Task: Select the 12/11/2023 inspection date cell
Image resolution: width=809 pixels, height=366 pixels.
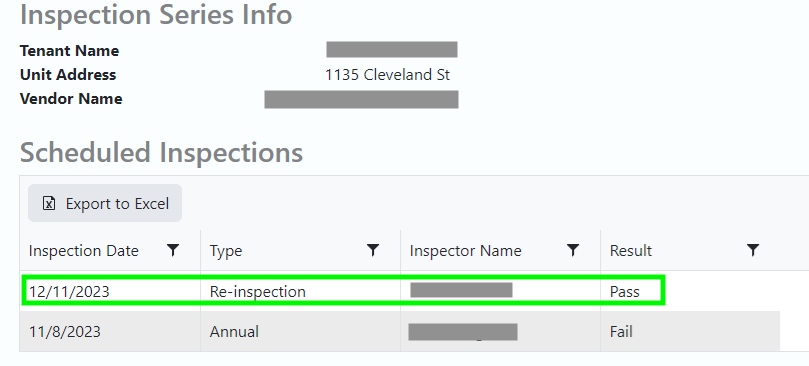Action: click(69, 292)
